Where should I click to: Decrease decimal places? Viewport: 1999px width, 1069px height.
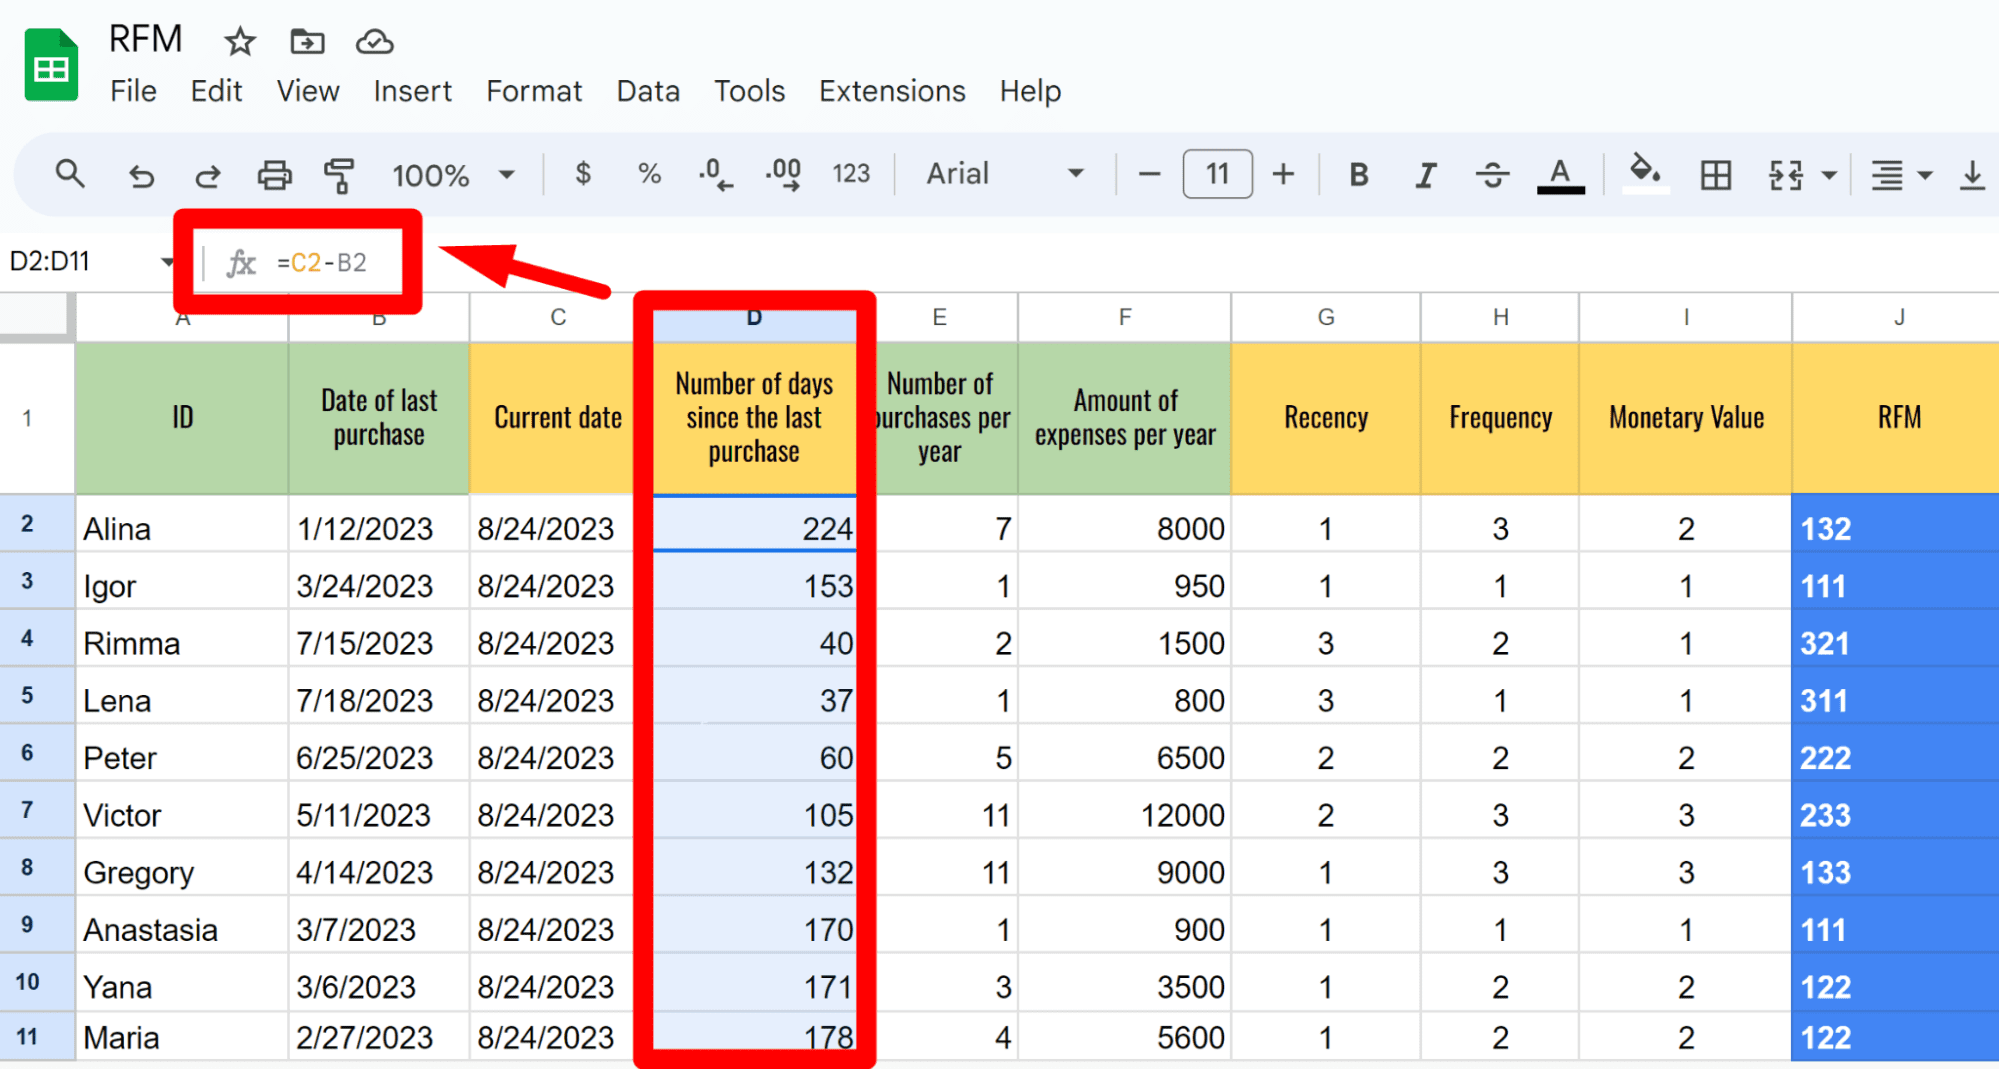pos(714,173)
